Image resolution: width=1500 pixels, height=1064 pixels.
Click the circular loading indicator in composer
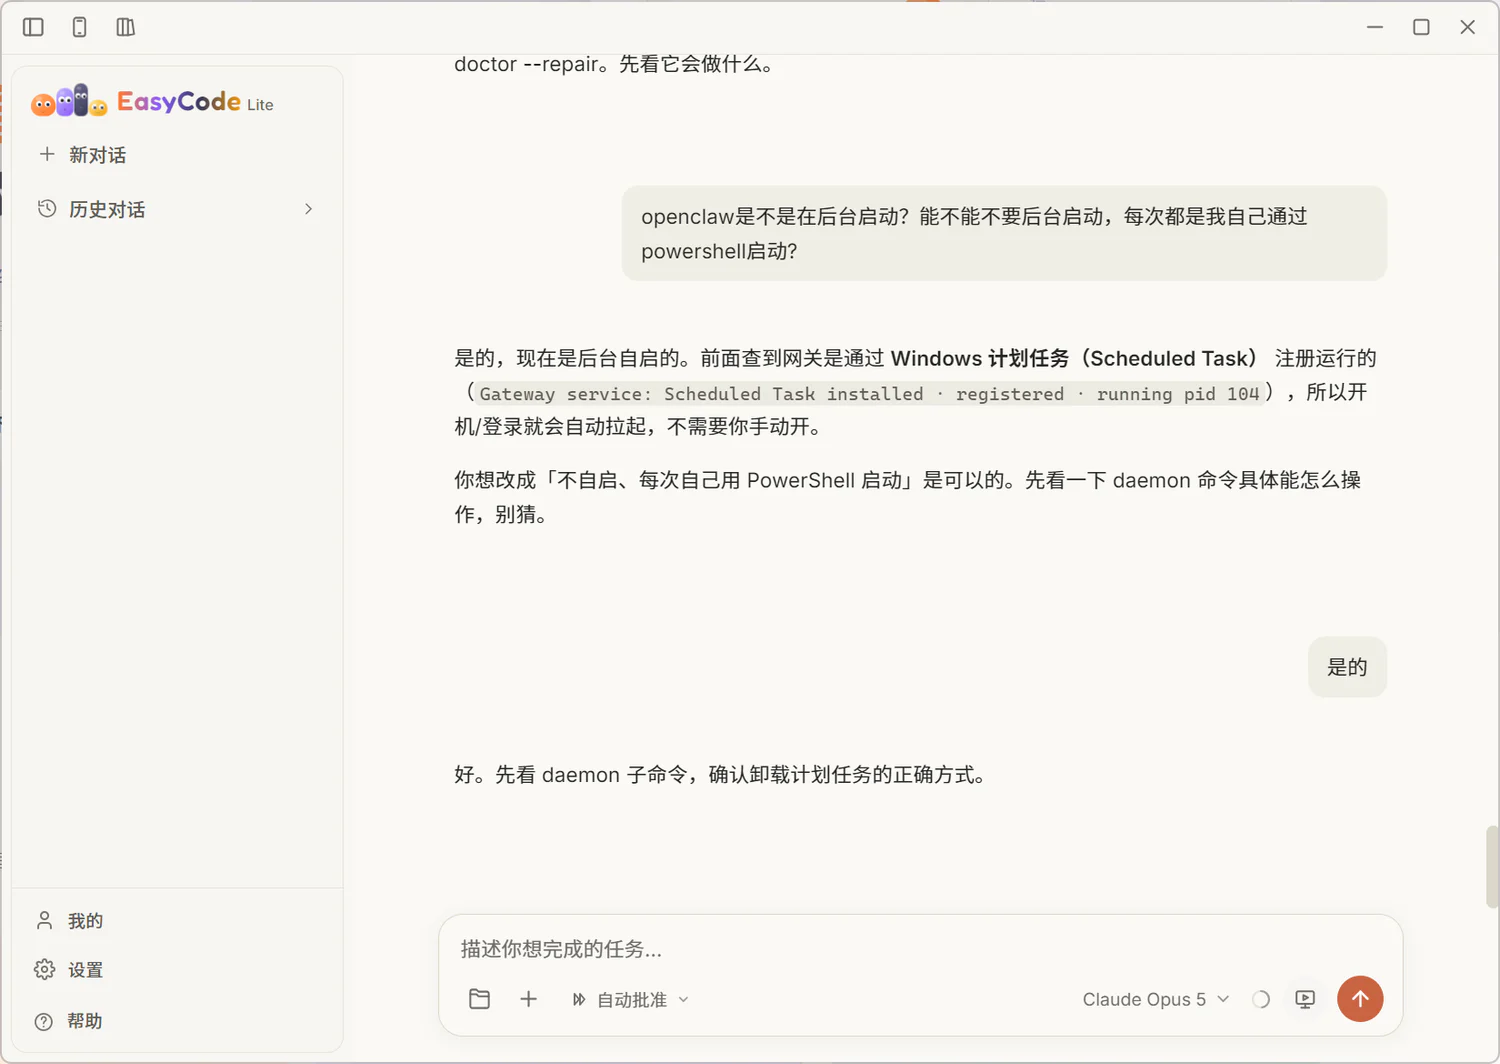[x=1261, y=999]
